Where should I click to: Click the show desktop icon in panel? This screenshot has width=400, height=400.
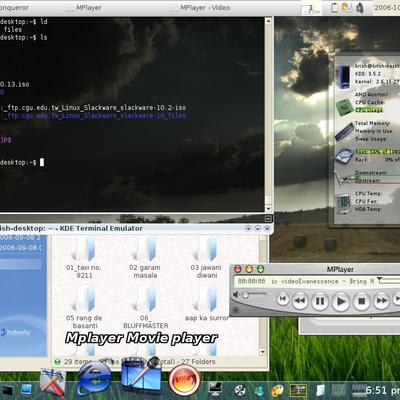(x=26, y=389)
